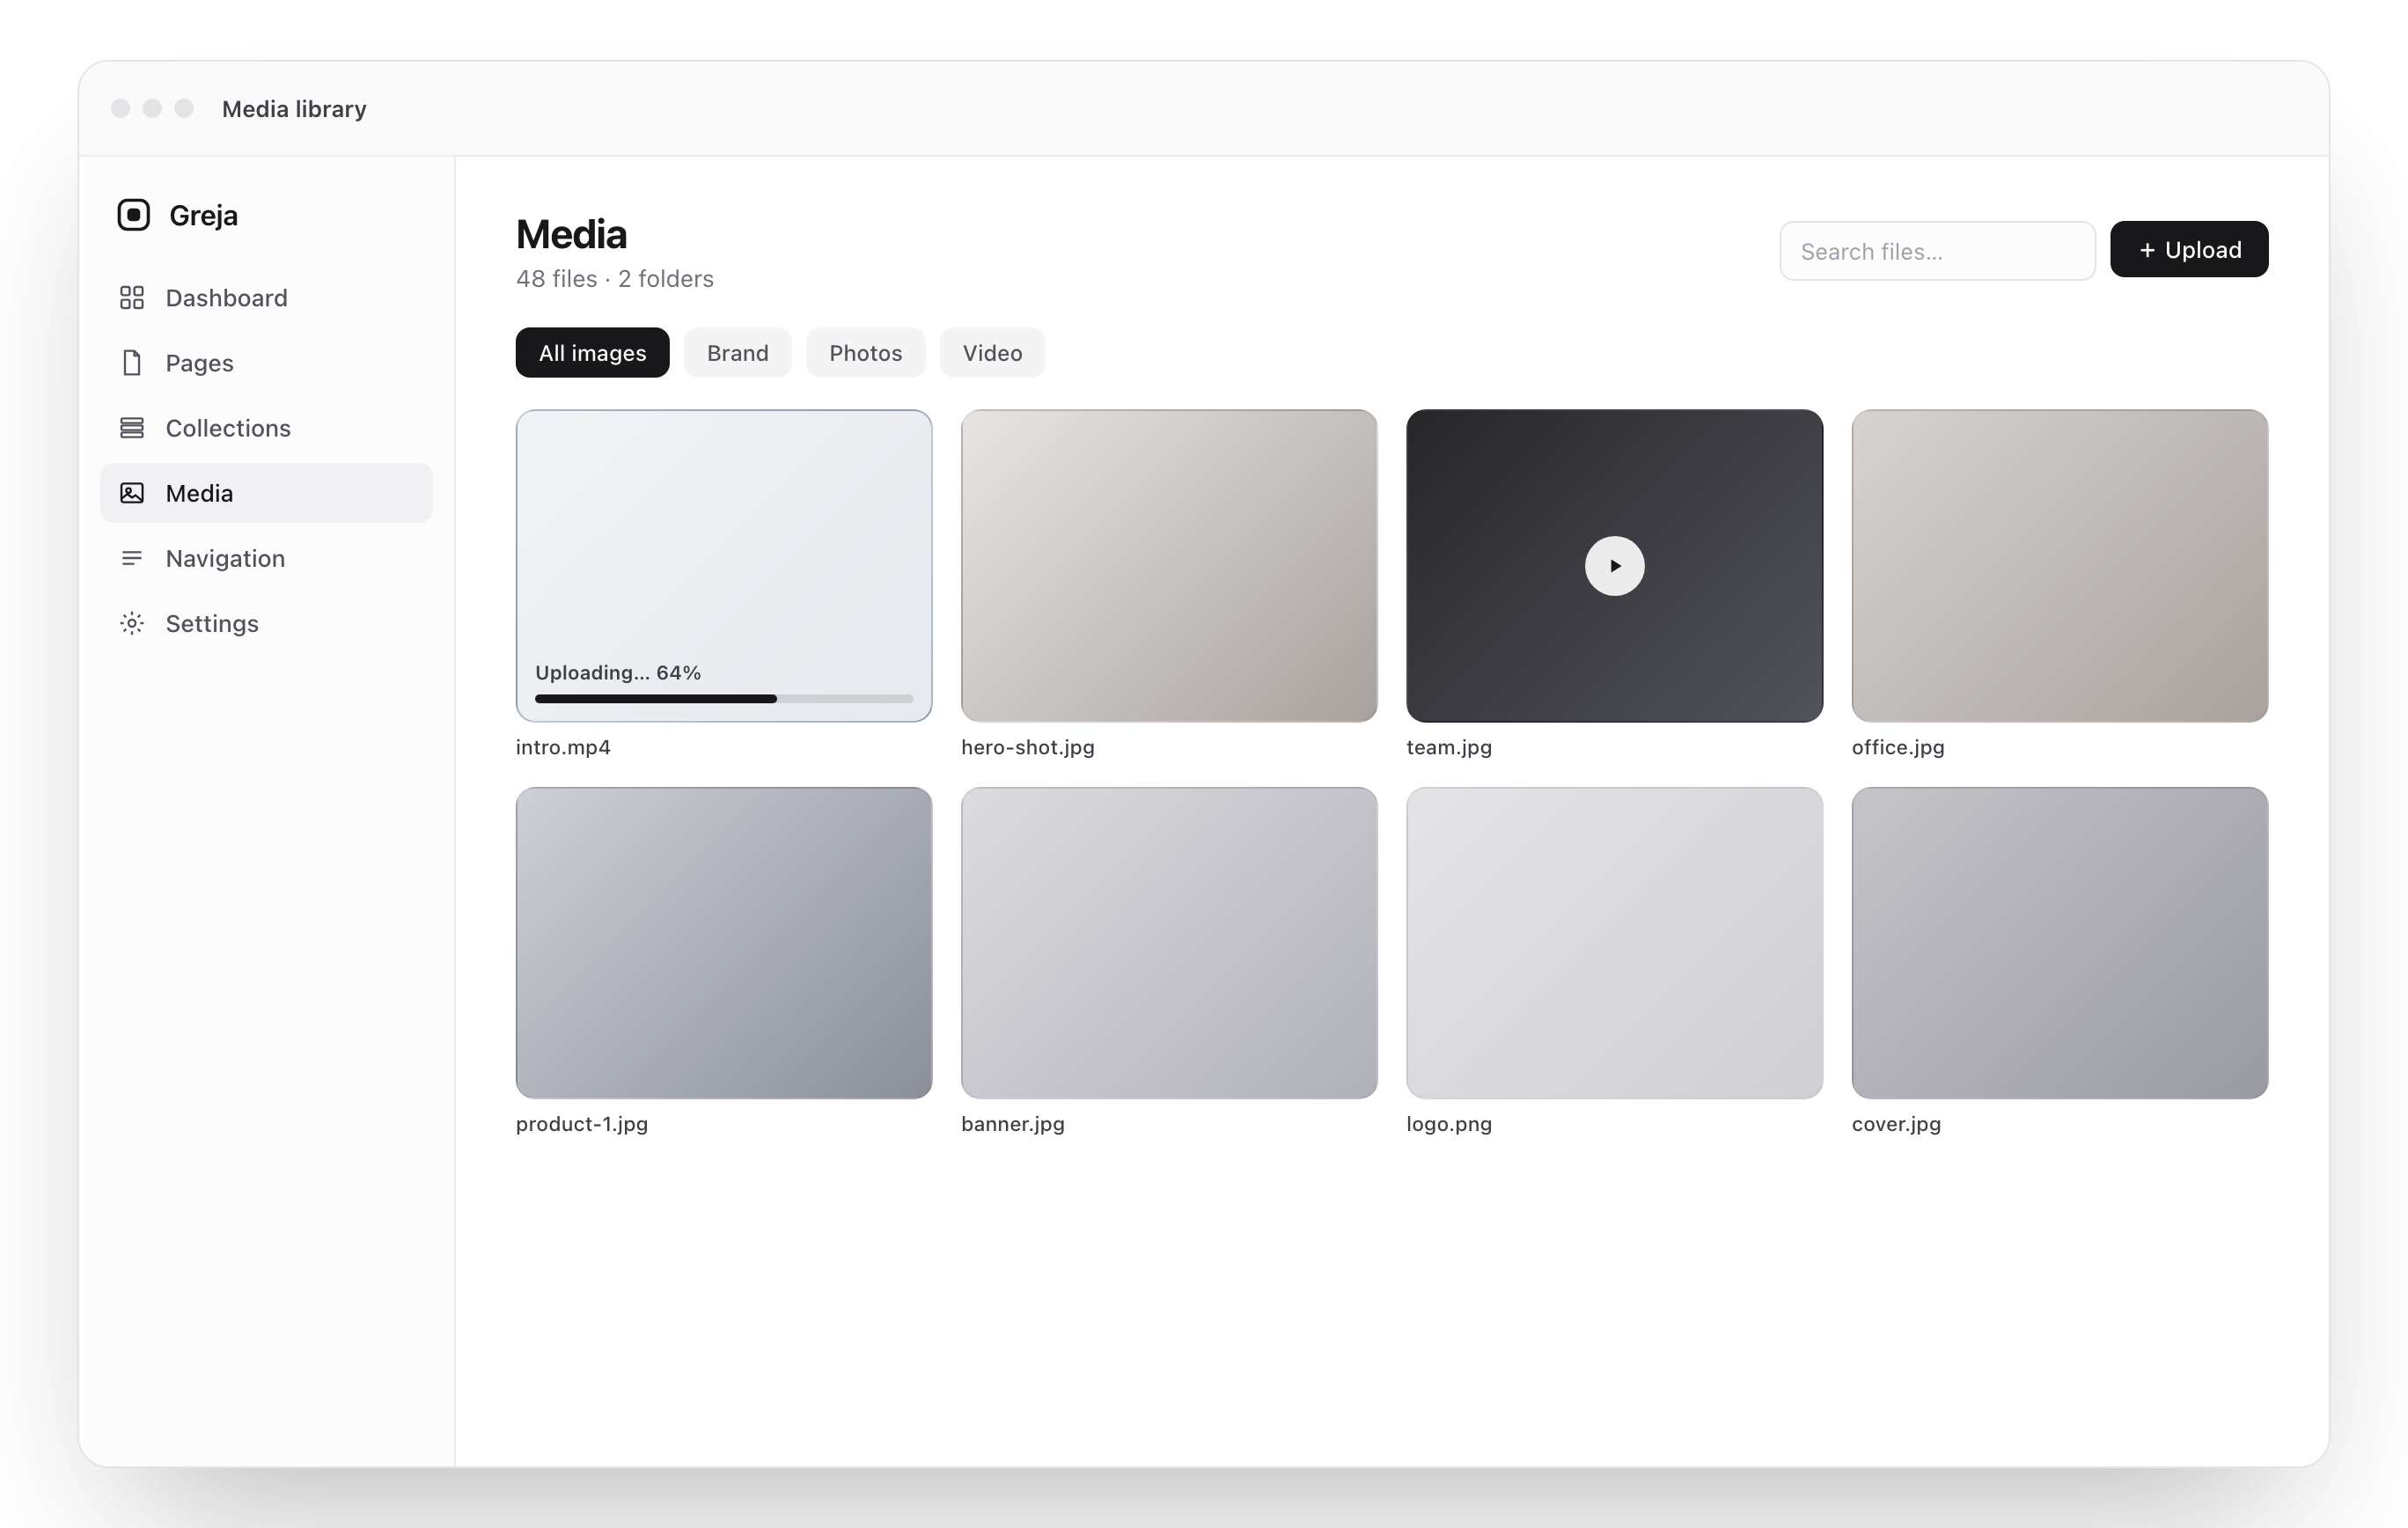This screenshot has width=2408, height=1528.
Task: Show the Video filter tab
Action: pos(992,353)
